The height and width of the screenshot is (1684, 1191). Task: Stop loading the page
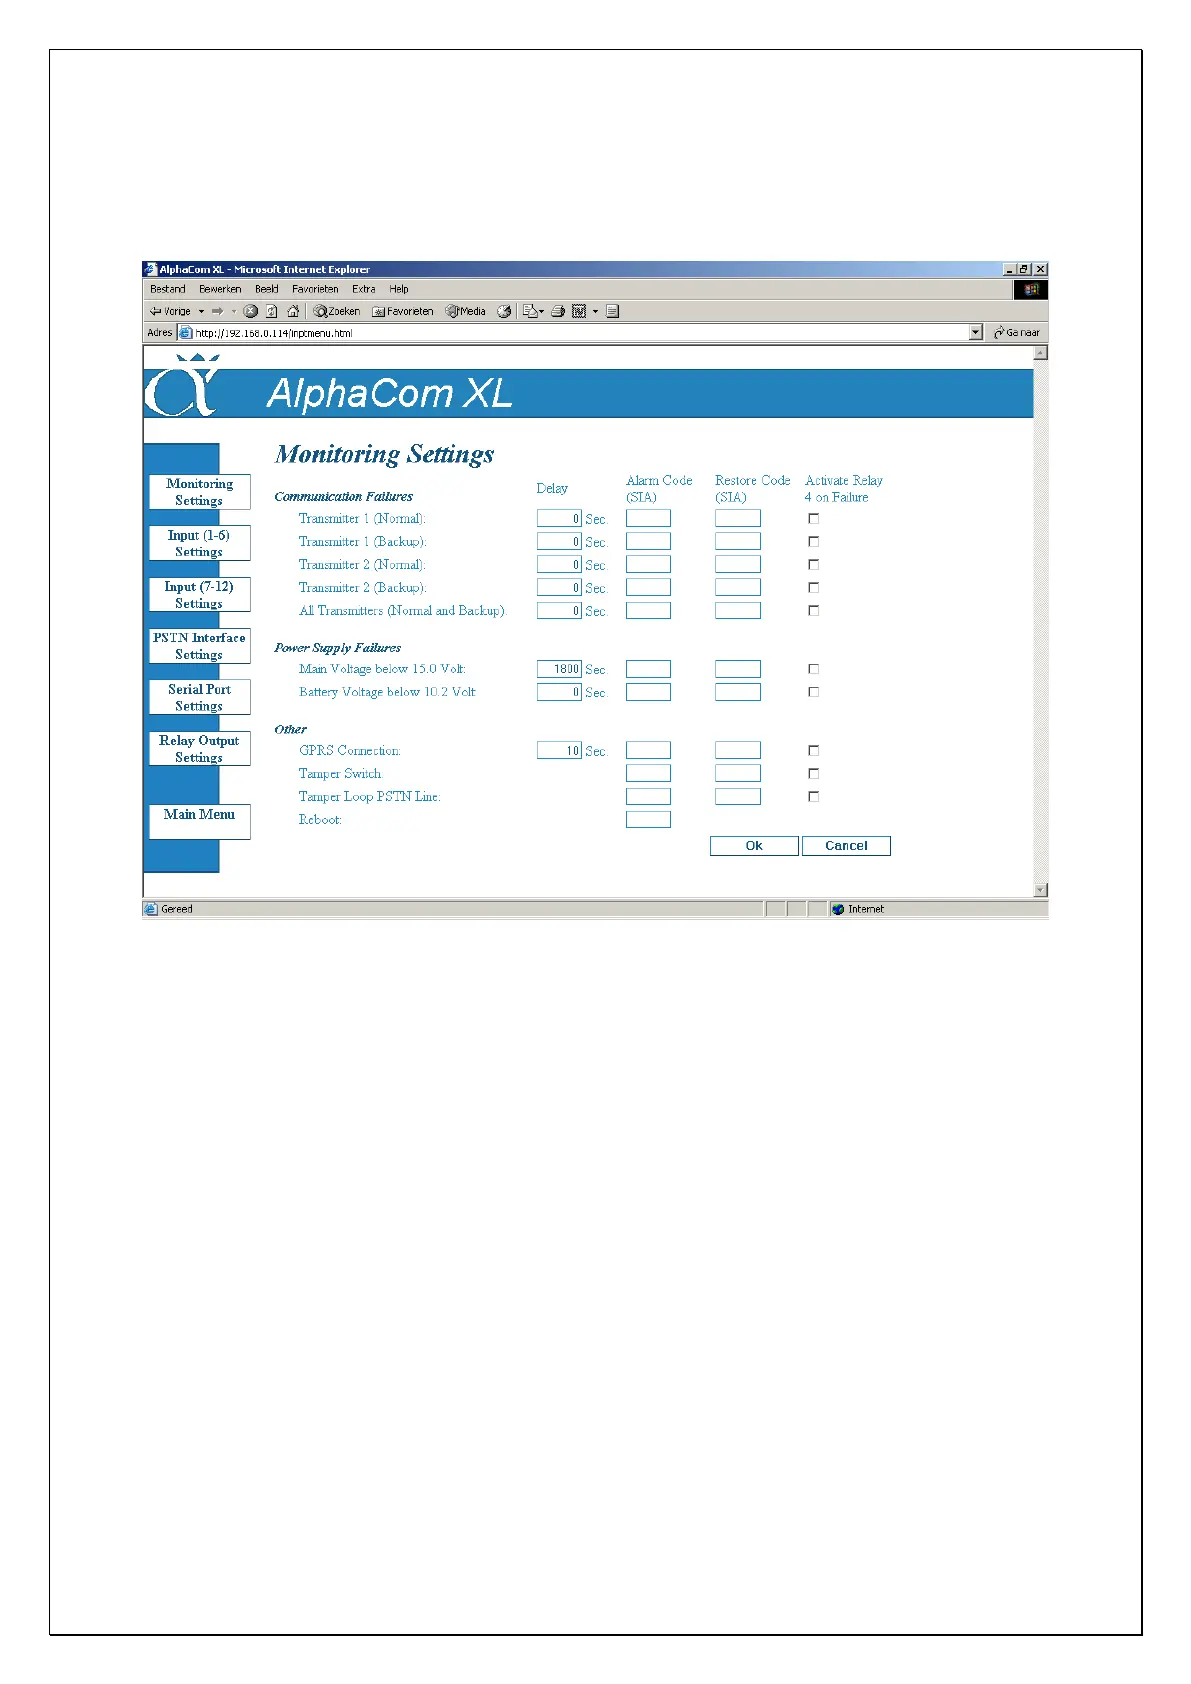pos(251,311)
